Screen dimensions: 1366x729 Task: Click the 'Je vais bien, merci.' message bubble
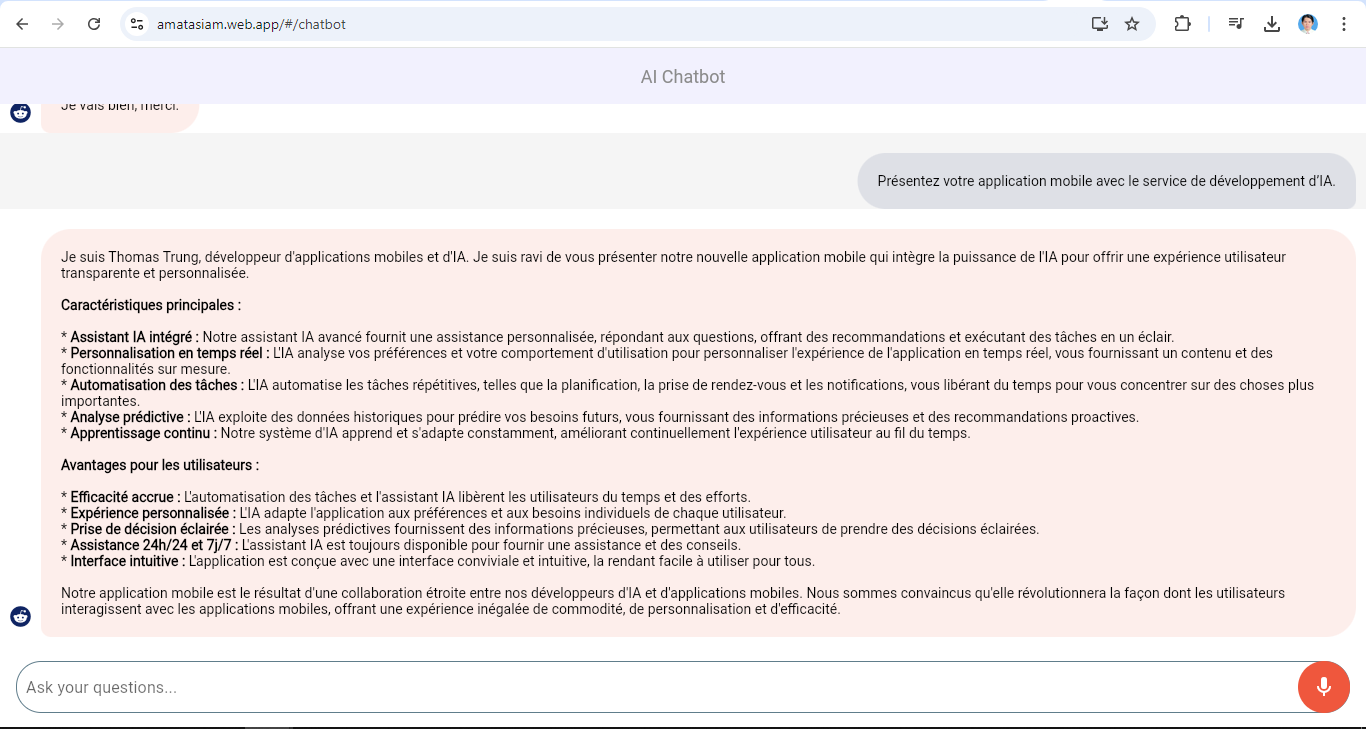tap(120, 116)
